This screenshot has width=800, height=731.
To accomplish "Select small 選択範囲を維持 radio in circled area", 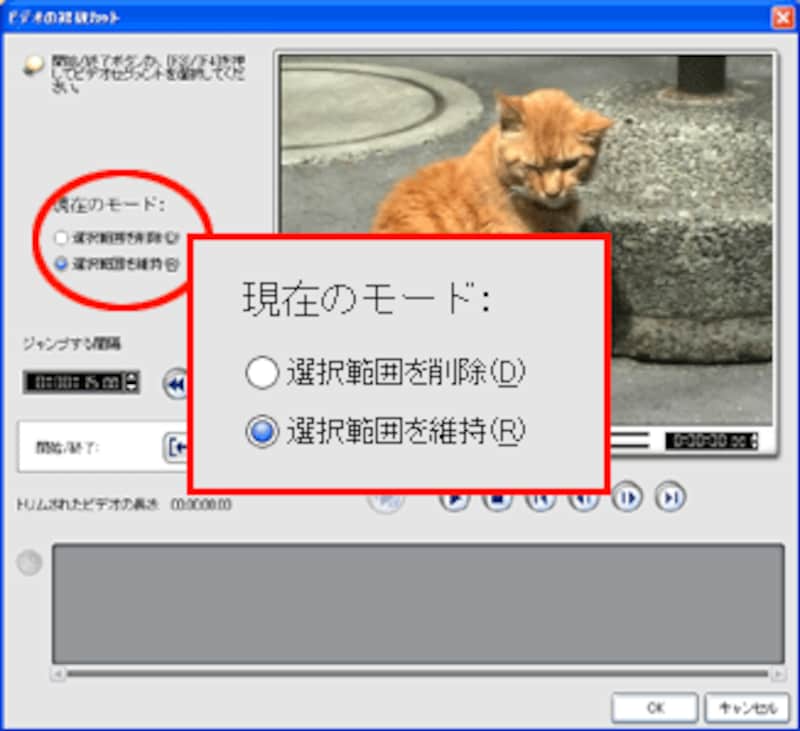I will pyautogui.click(x=62, y=264).
